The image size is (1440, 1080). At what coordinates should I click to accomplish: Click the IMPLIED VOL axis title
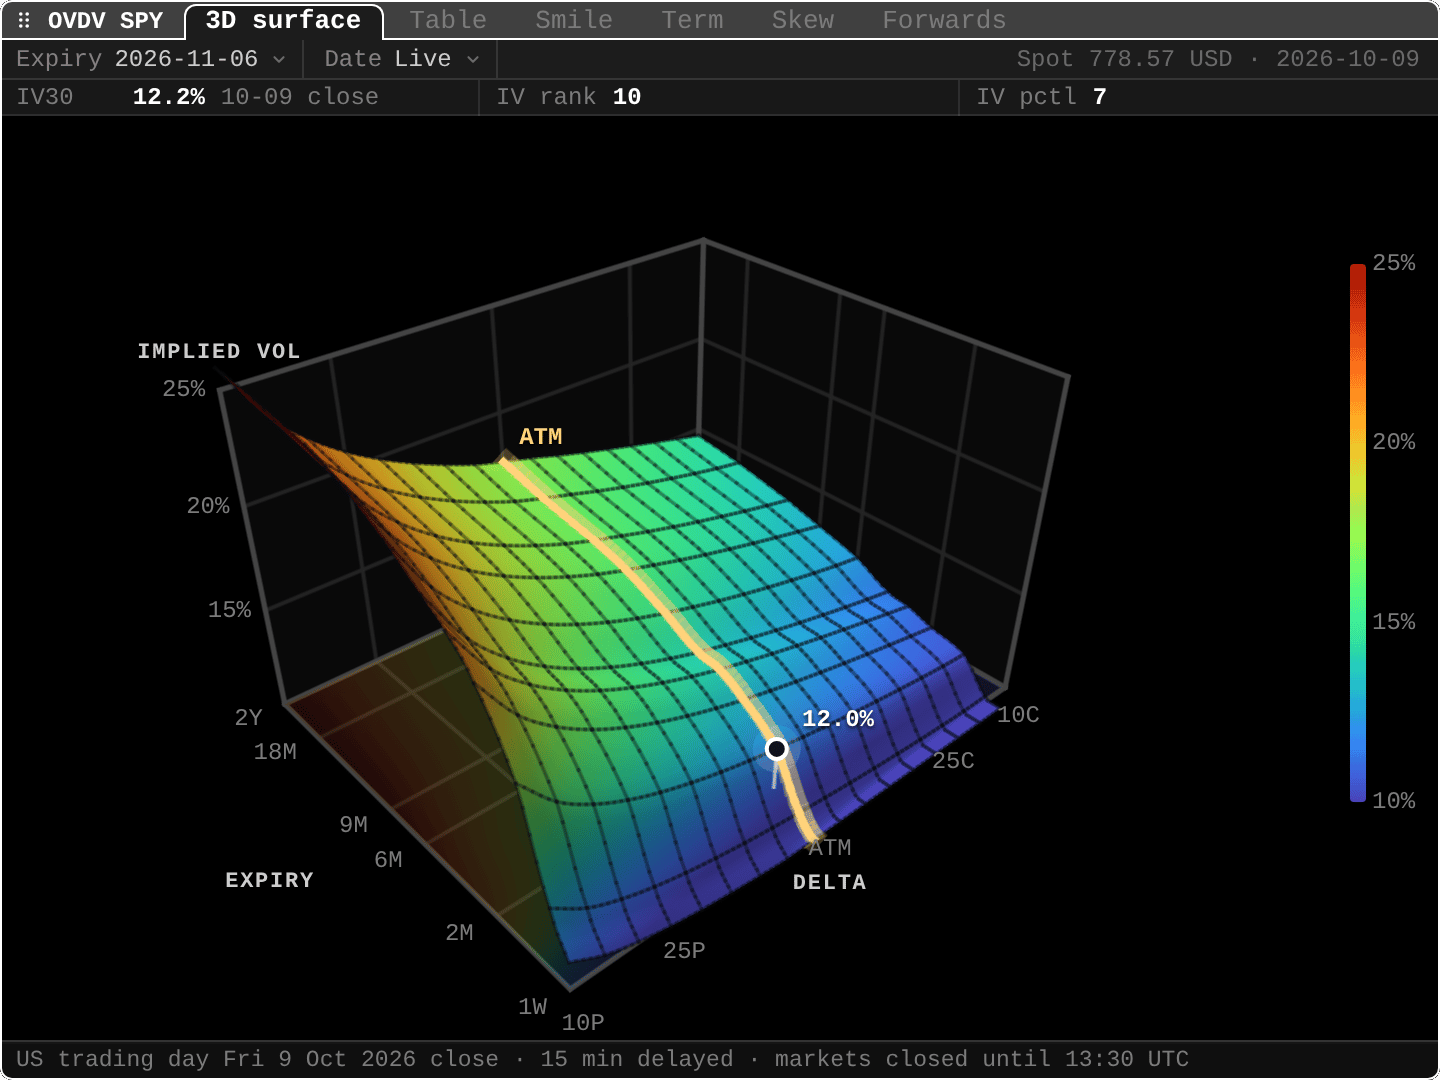[x=219, y=351]
